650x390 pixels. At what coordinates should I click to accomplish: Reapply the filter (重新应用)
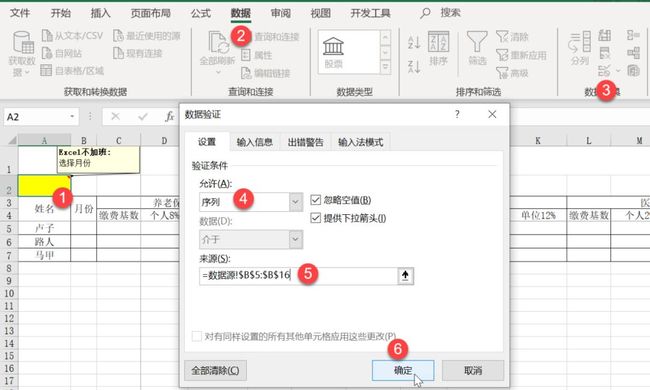pos(521,55)
